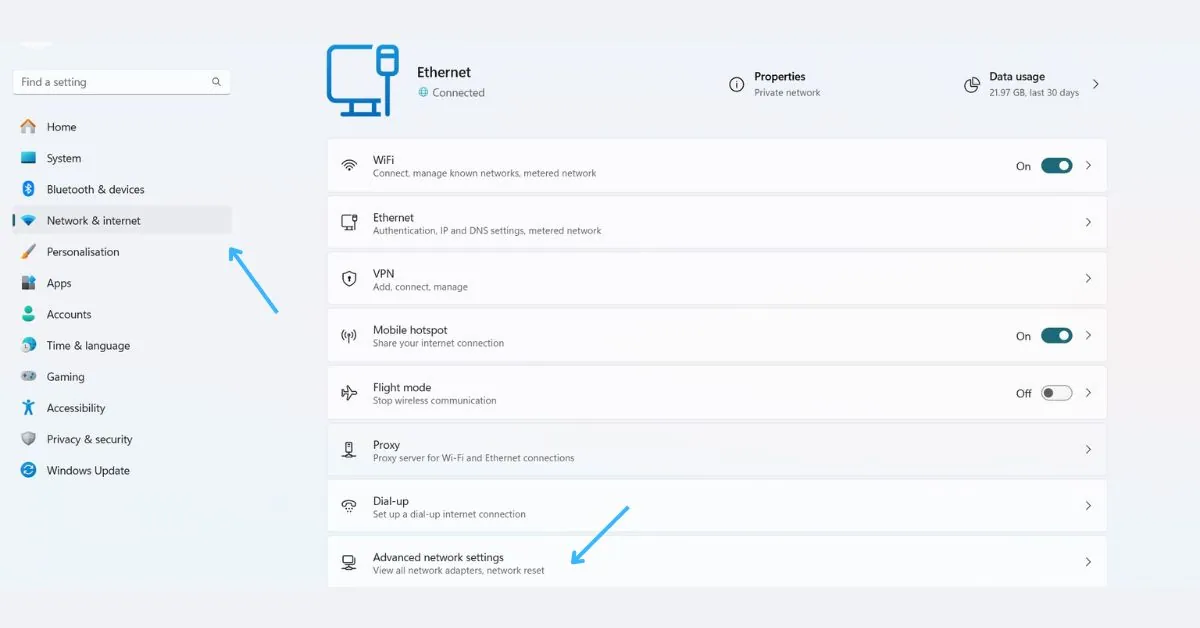Screen dimensions: 1200x628
Task: Open Proxy row chevron arrow
Action: [1088, 450]
